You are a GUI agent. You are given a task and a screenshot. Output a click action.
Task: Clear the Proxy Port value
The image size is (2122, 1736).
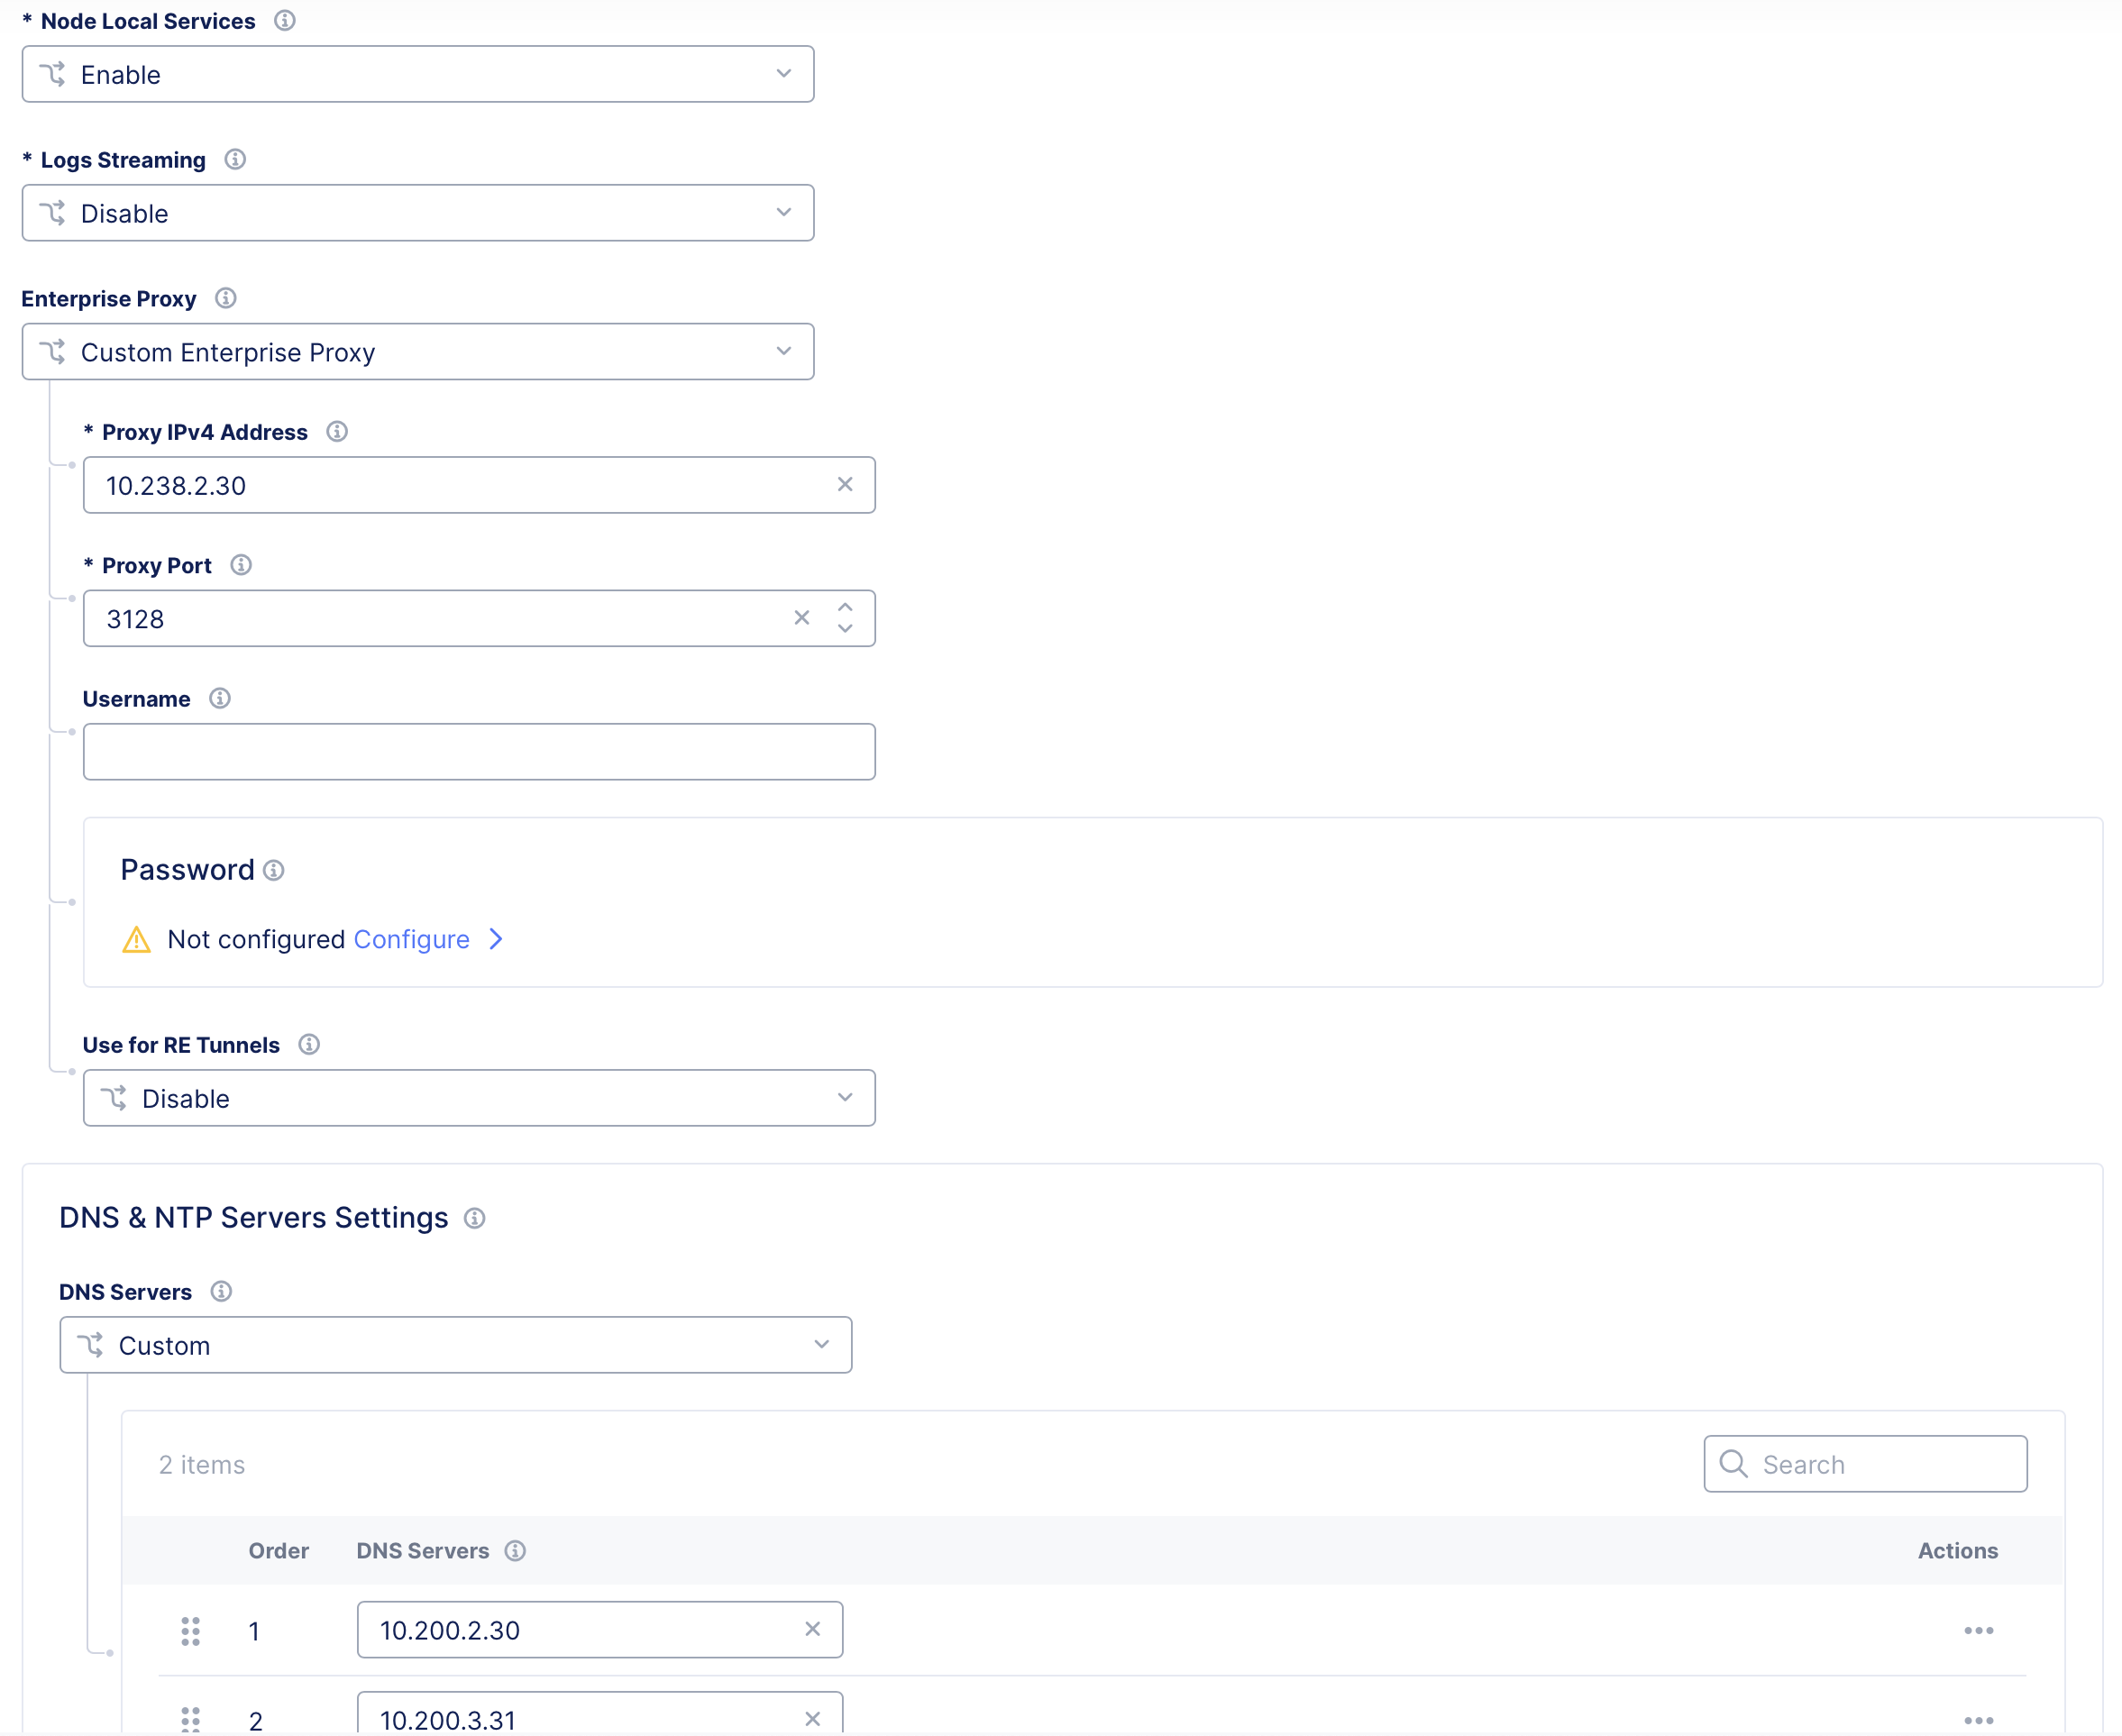(802, 618)
